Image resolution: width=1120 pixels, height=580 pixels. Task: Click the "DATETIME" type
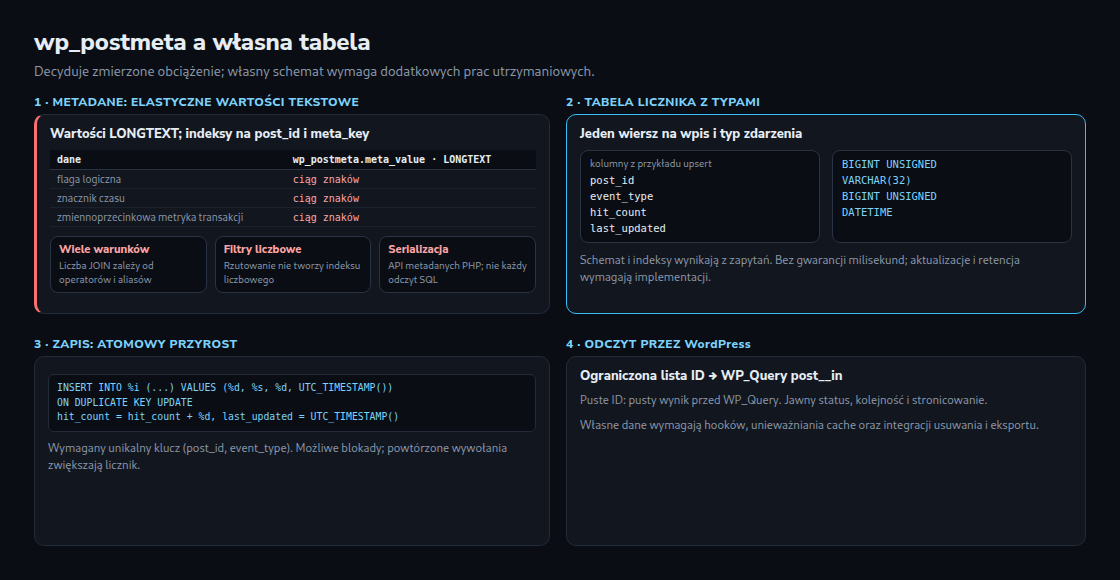pyautogui.click(x=867, y=212)
